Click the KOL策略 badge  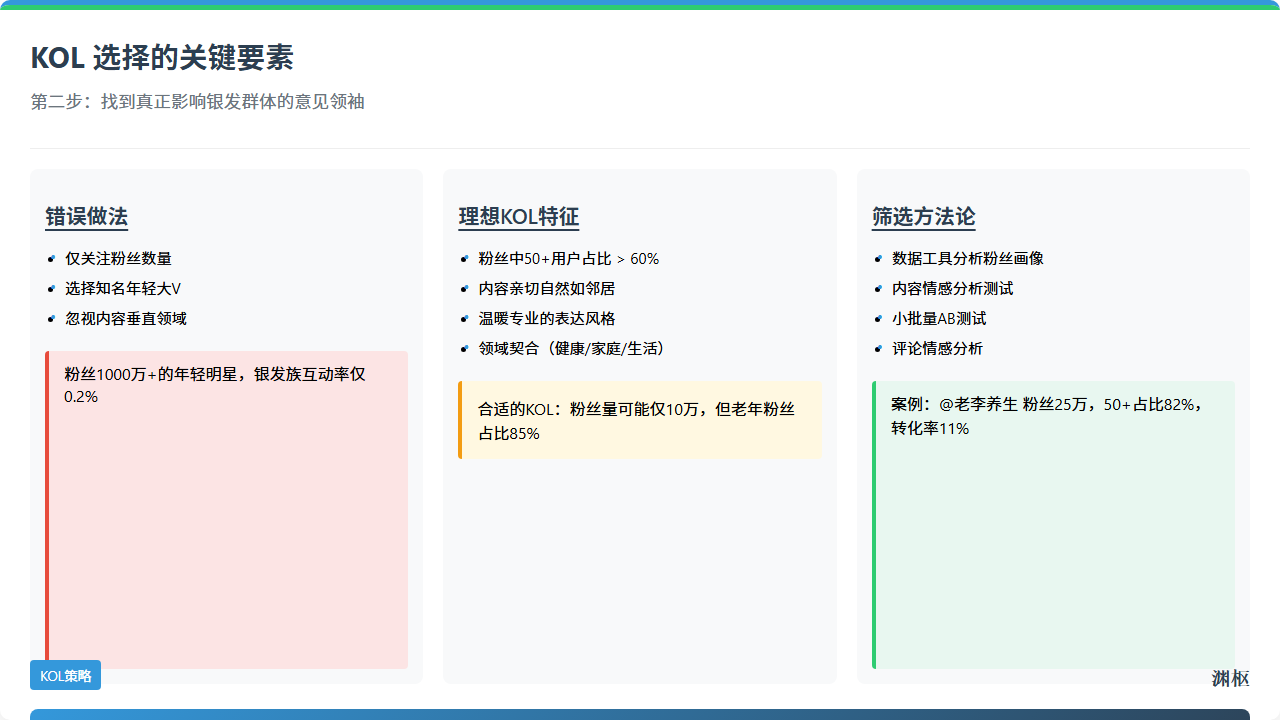(x=65, y=676)
